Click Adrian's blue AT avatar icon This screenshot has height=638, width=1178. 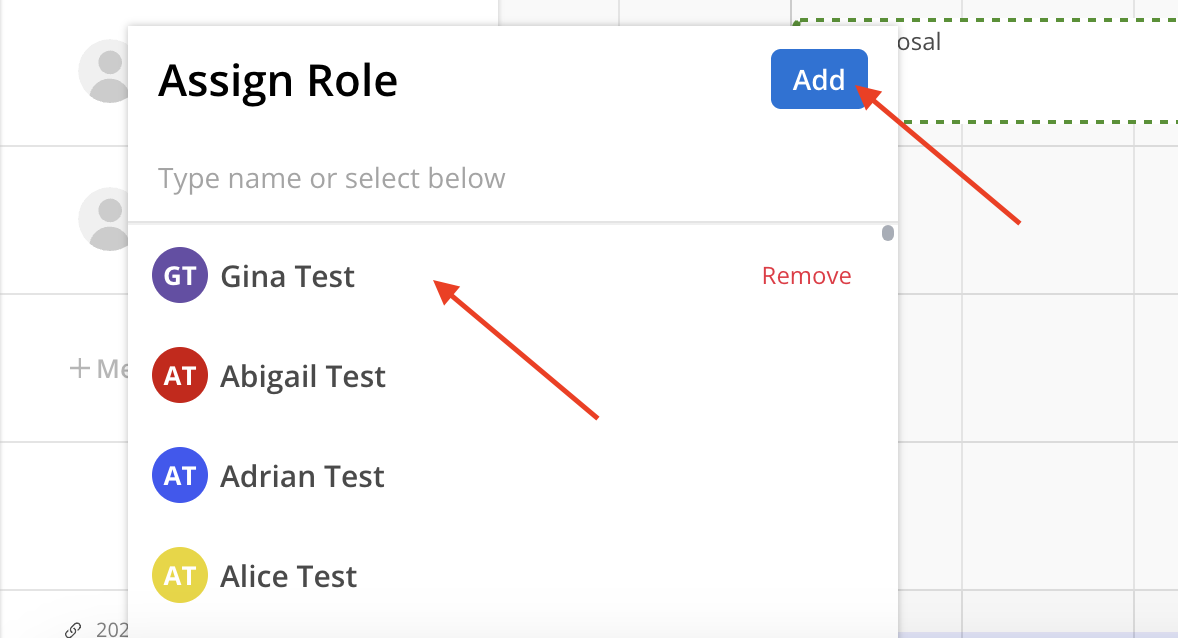point(180,476)
